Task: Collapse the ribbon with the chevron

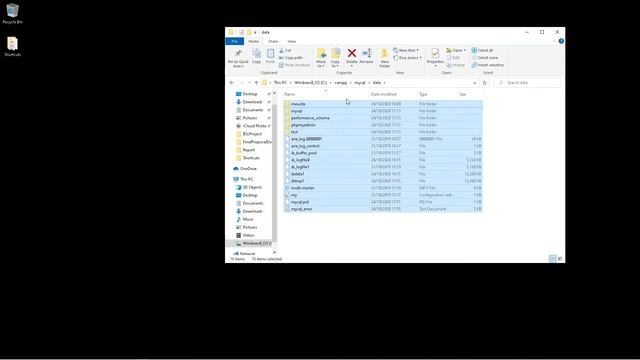Action: [x=554, y=41]
